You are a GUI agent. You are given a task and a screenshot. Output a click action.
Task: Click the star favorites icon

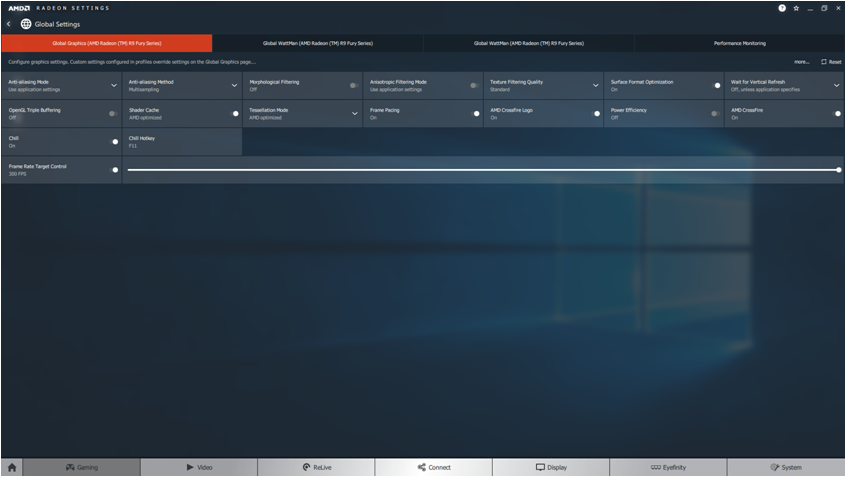click(x=796, y=8)
